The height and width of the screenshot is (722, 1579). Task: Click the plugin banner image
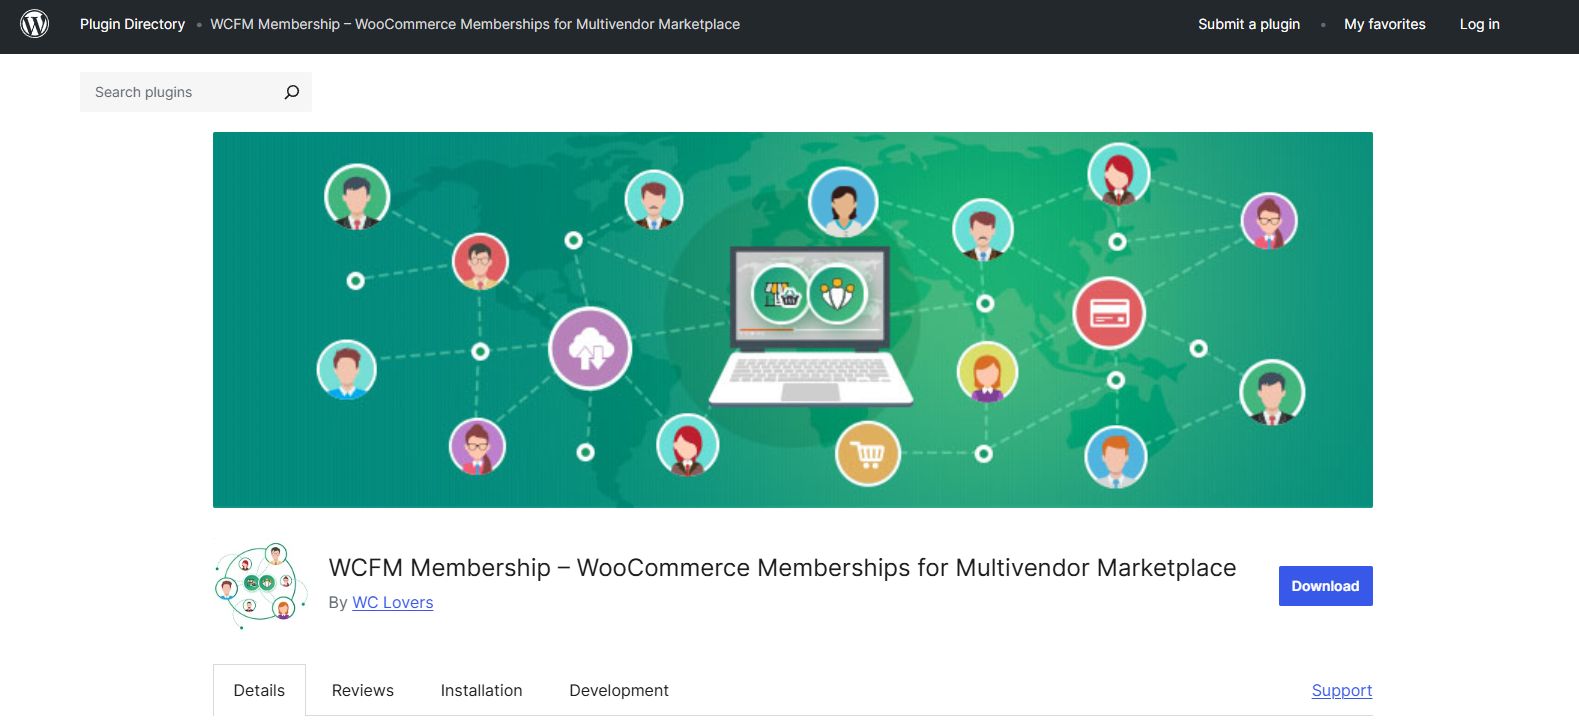[x=793, y=320]
